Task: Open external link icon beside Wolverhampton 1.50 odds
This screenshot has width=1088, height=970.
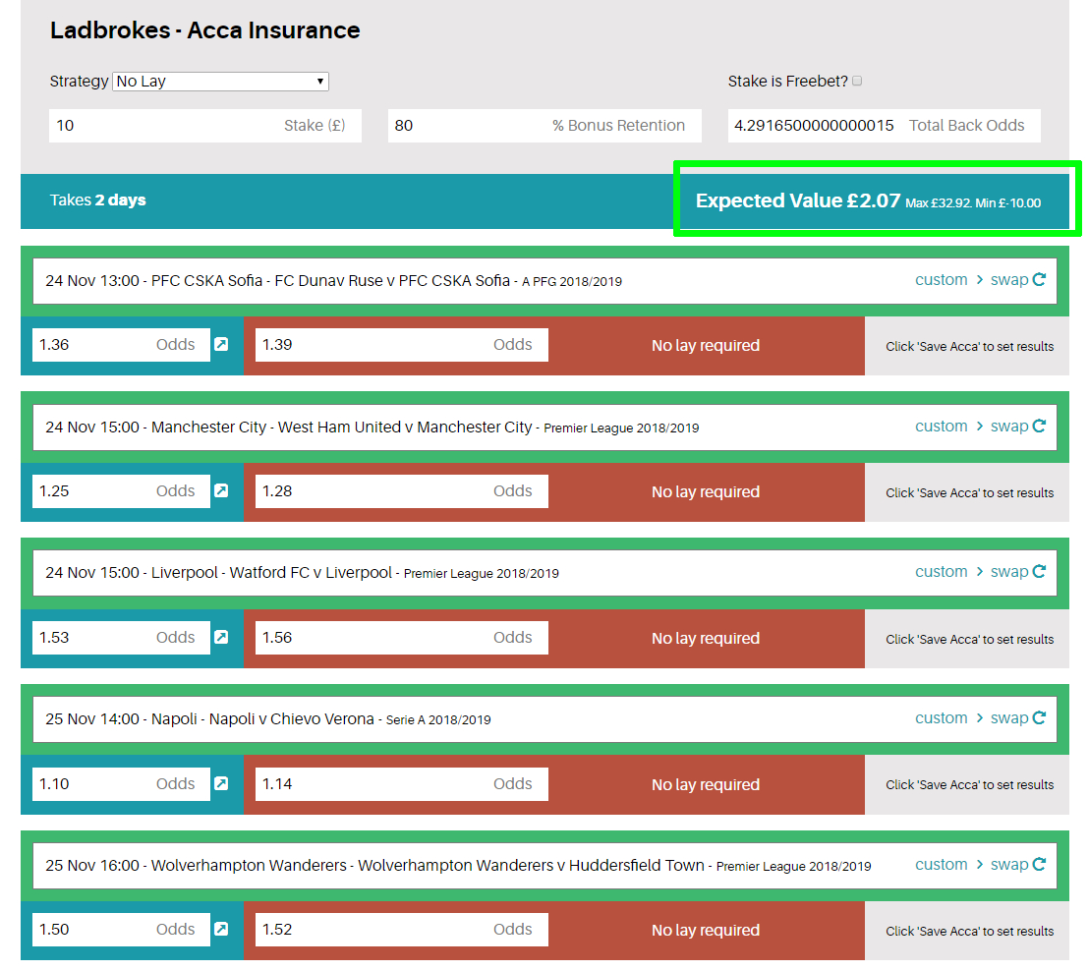Action: (221, 929)
